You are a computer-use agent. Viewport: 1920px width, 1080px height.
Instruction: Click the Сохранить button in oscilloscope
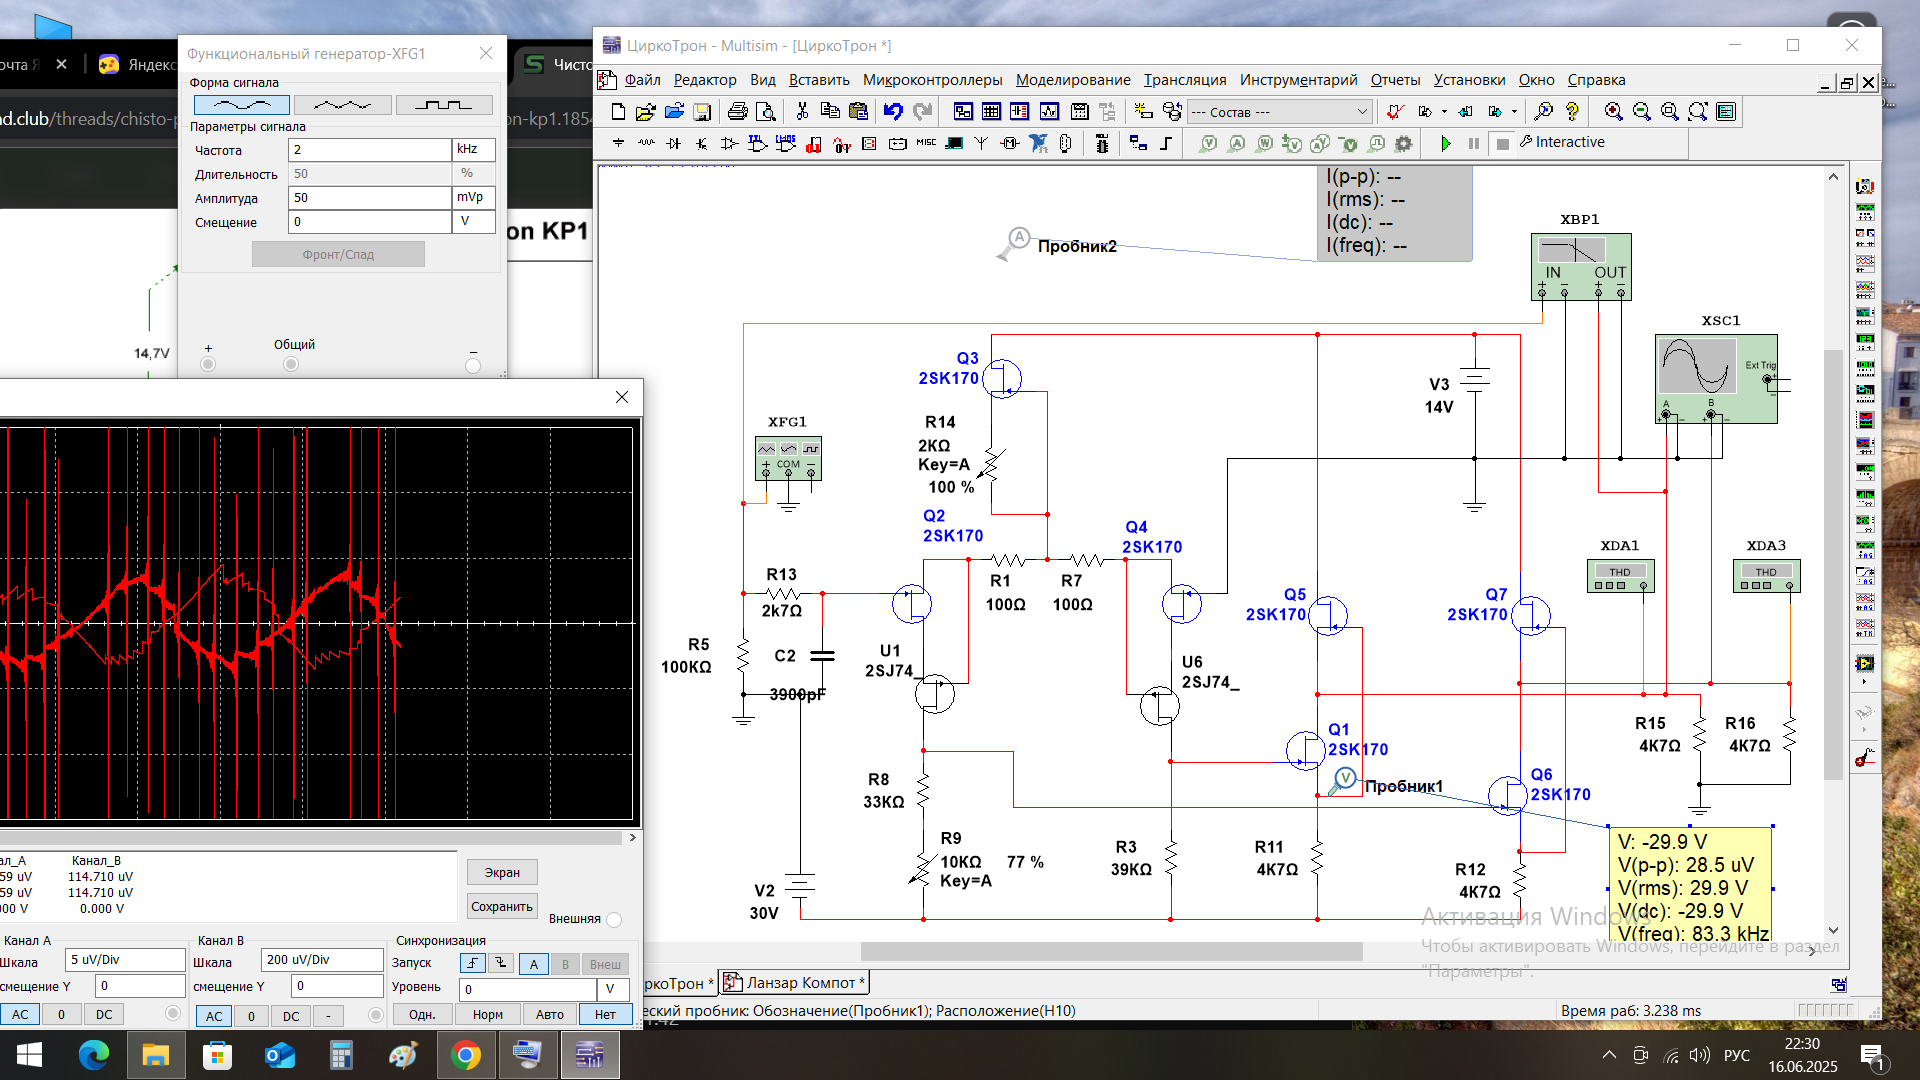501,907
